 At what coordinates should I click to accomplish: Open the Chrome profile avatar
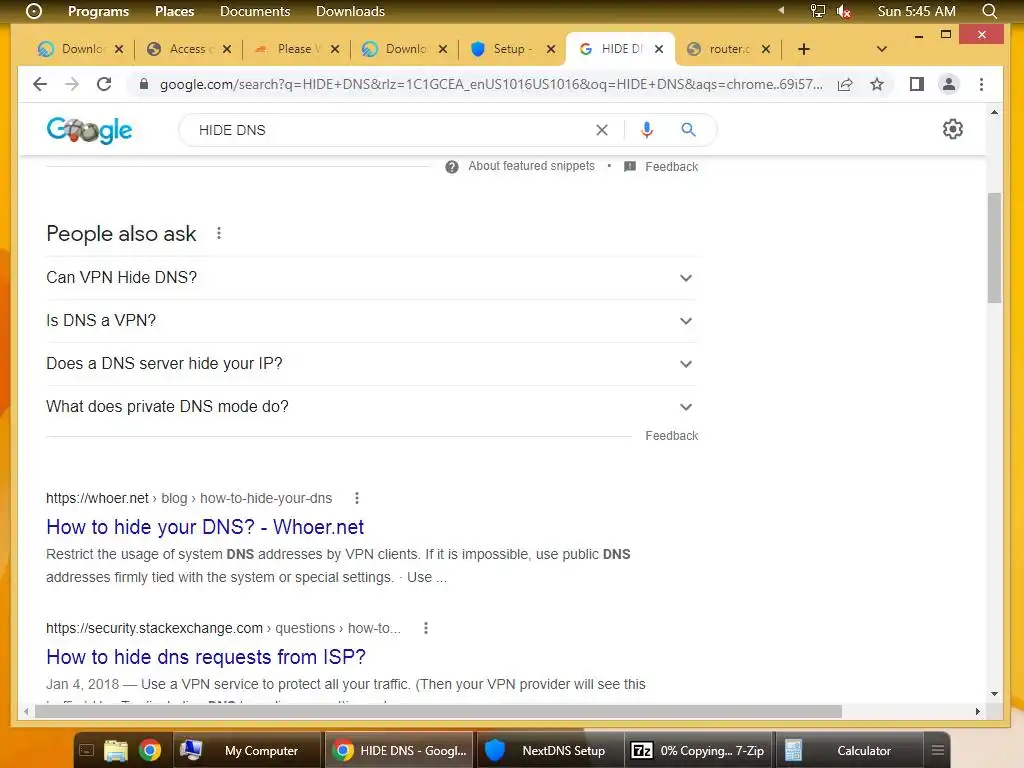[x=949, y=84]
